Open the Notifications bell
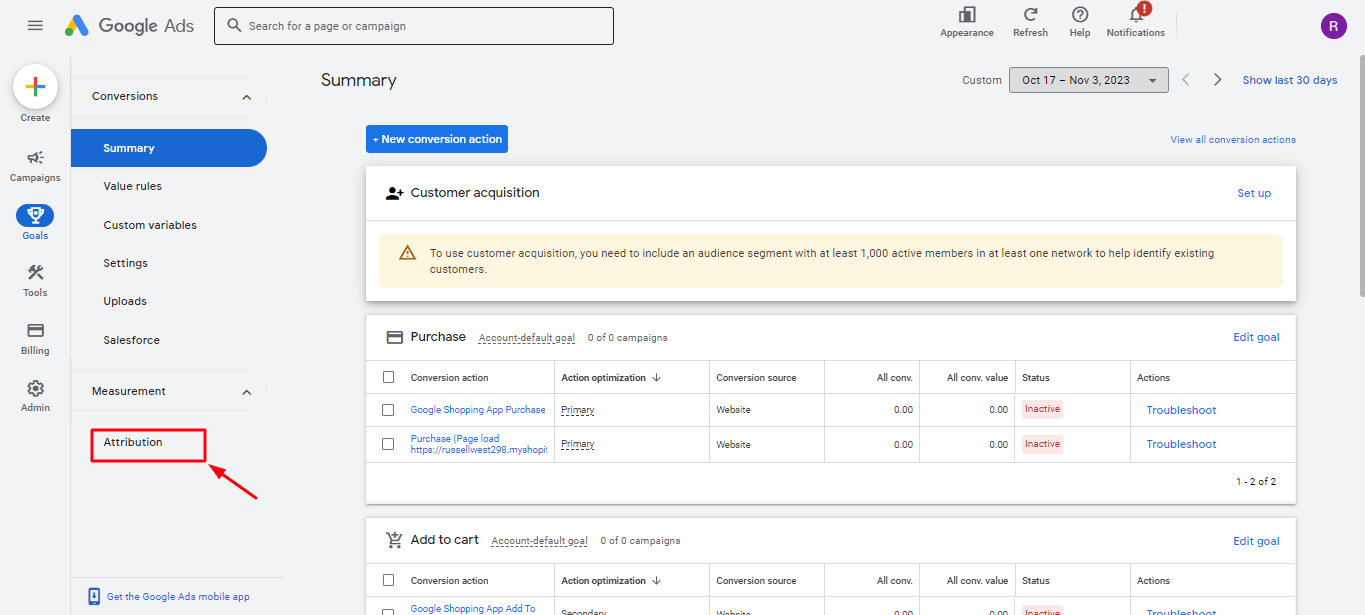Viewport: 1365px width, 615px height. click(1136, 14)
